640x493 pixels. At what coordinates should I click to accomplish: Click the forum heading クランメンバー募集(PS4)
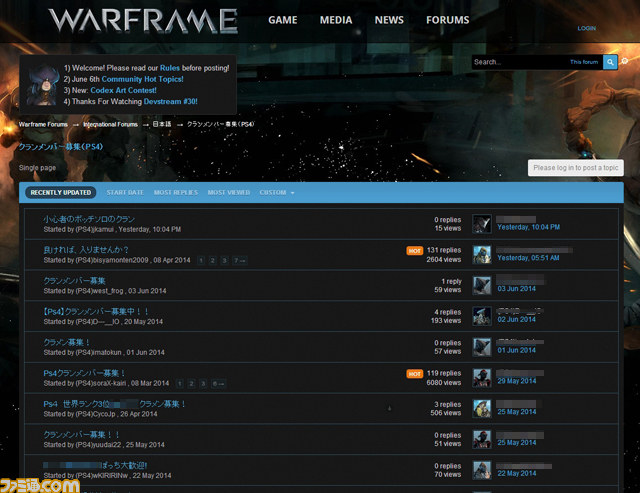(x=61, y=147)
